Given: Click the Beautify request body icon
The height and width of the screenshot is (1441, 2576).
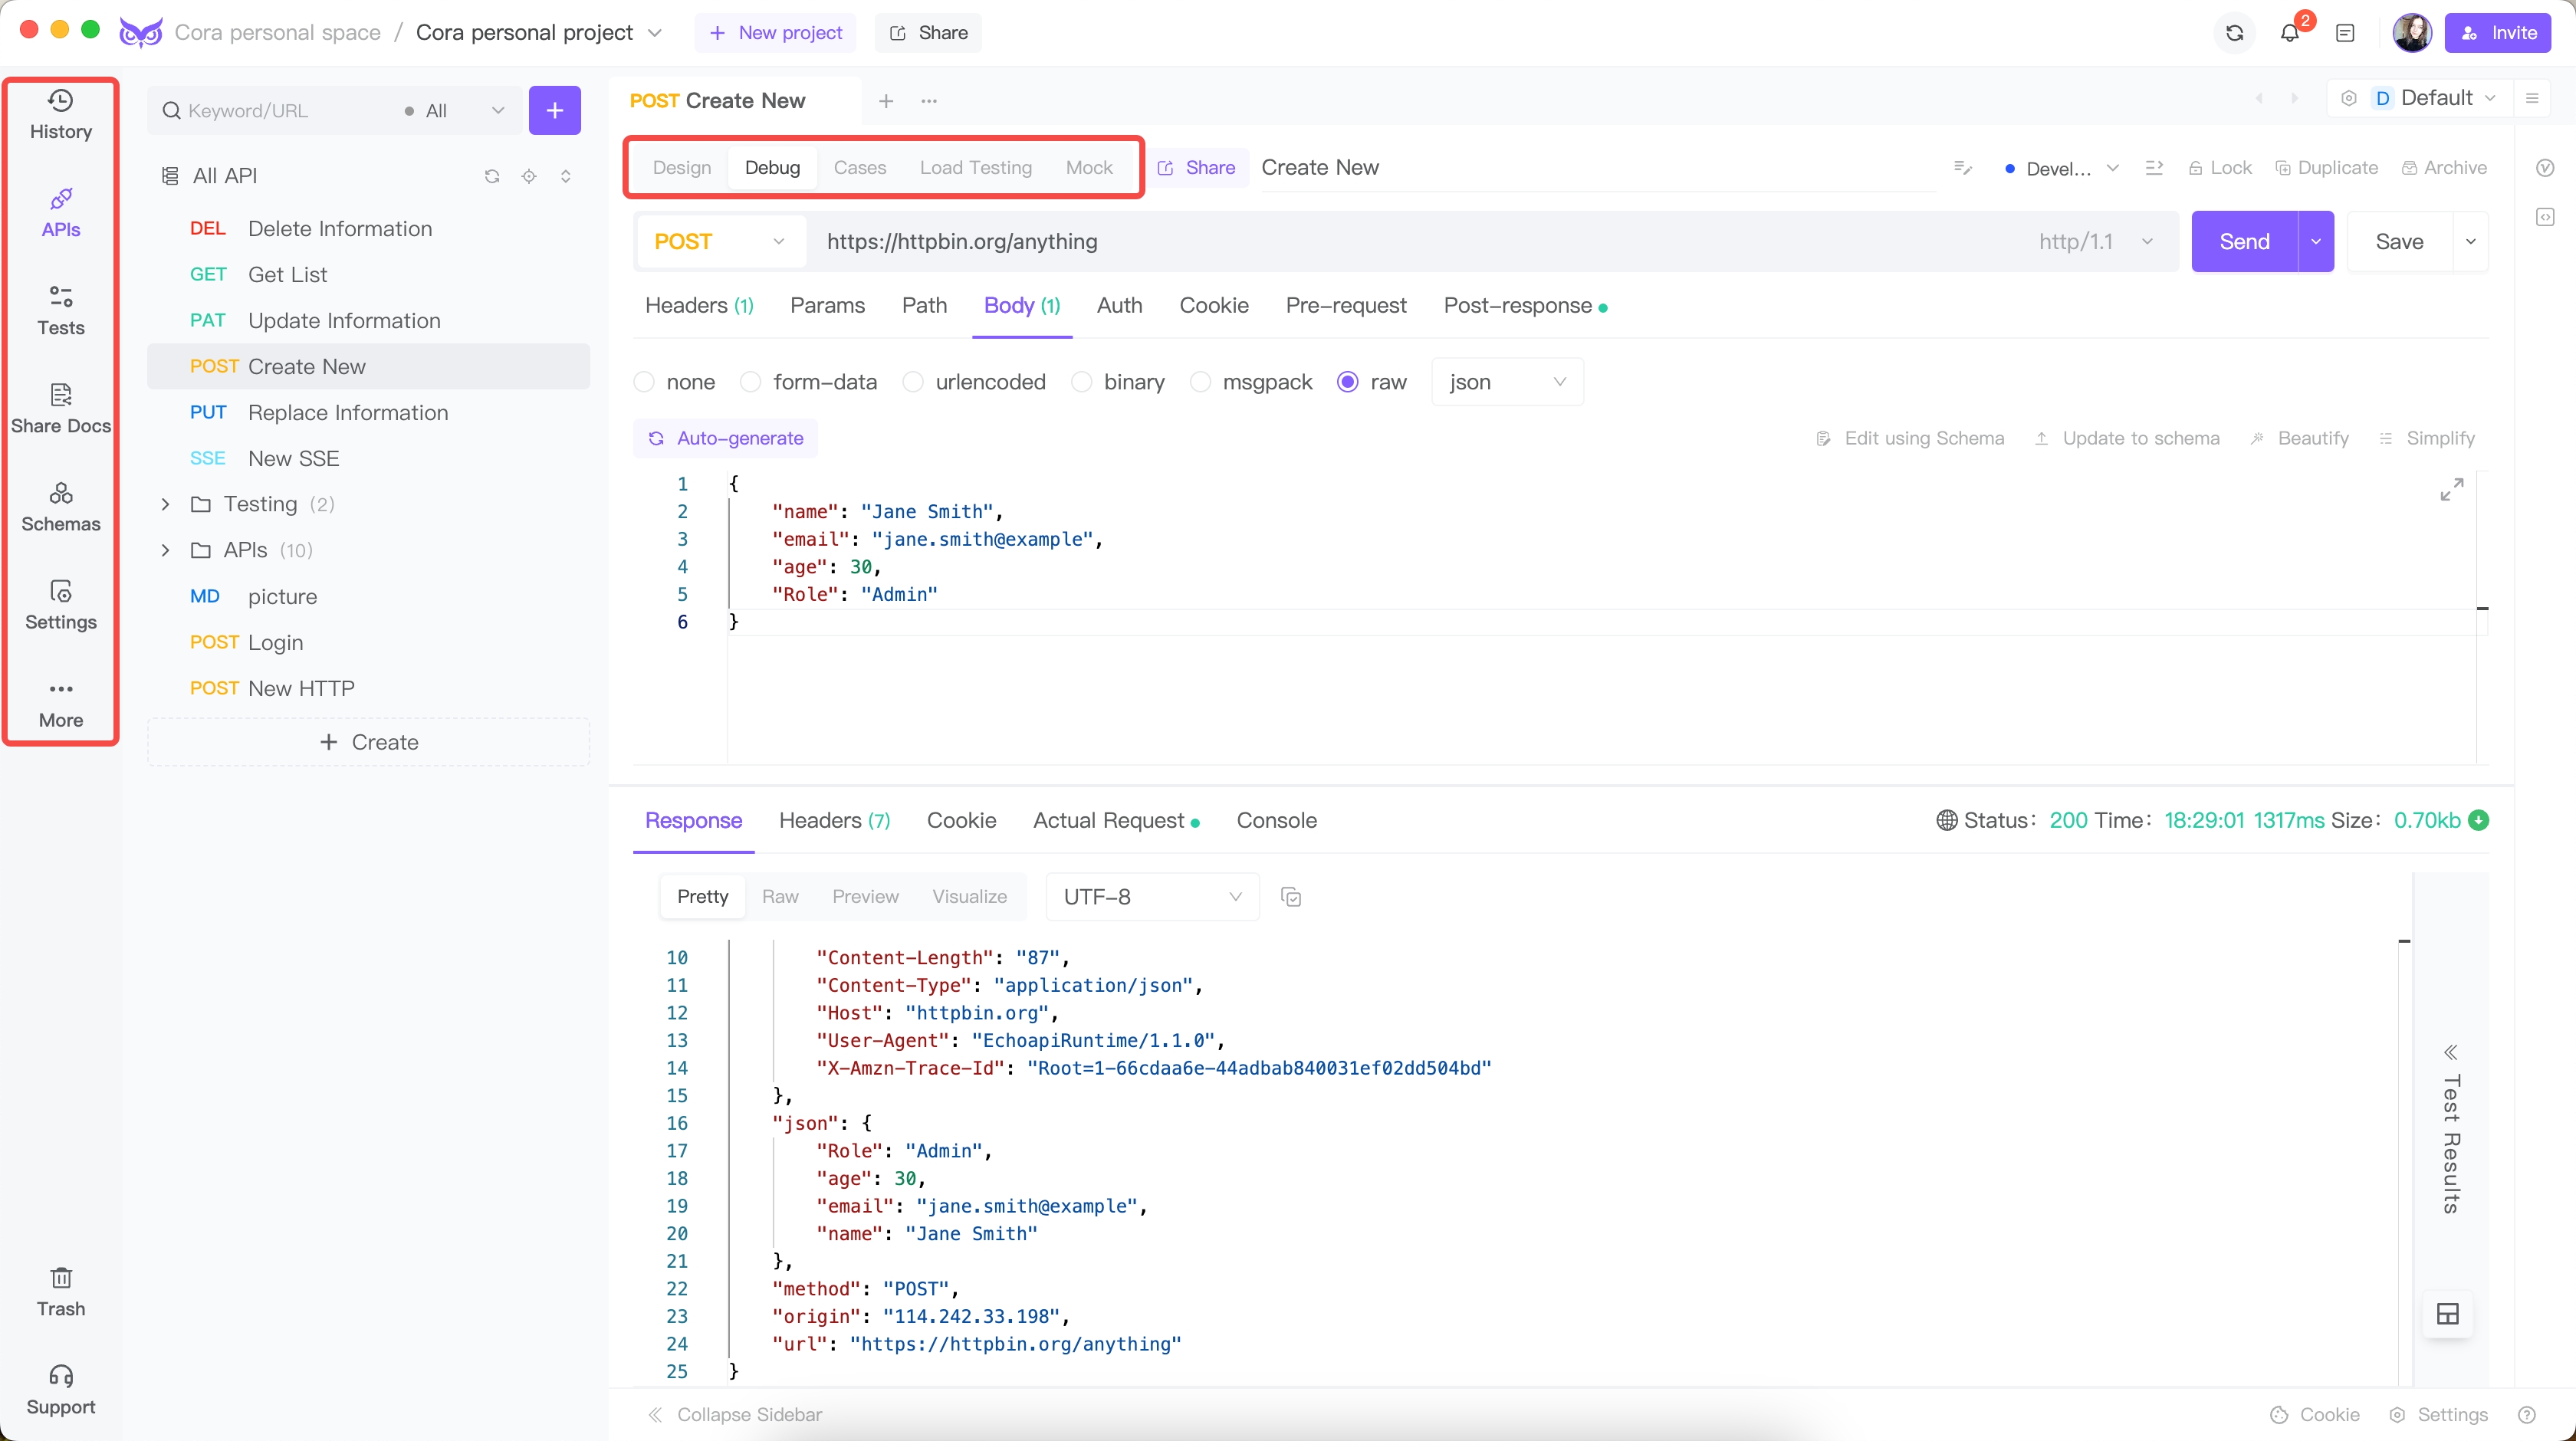Looking at the screenshot, I should point(2300,437).
